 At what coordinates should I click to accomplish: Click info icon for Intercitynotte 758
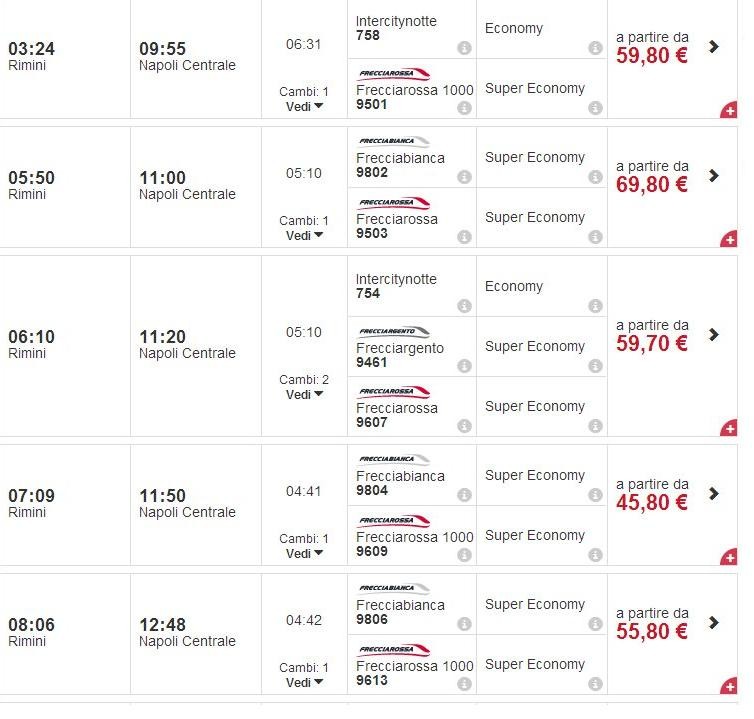464,48
